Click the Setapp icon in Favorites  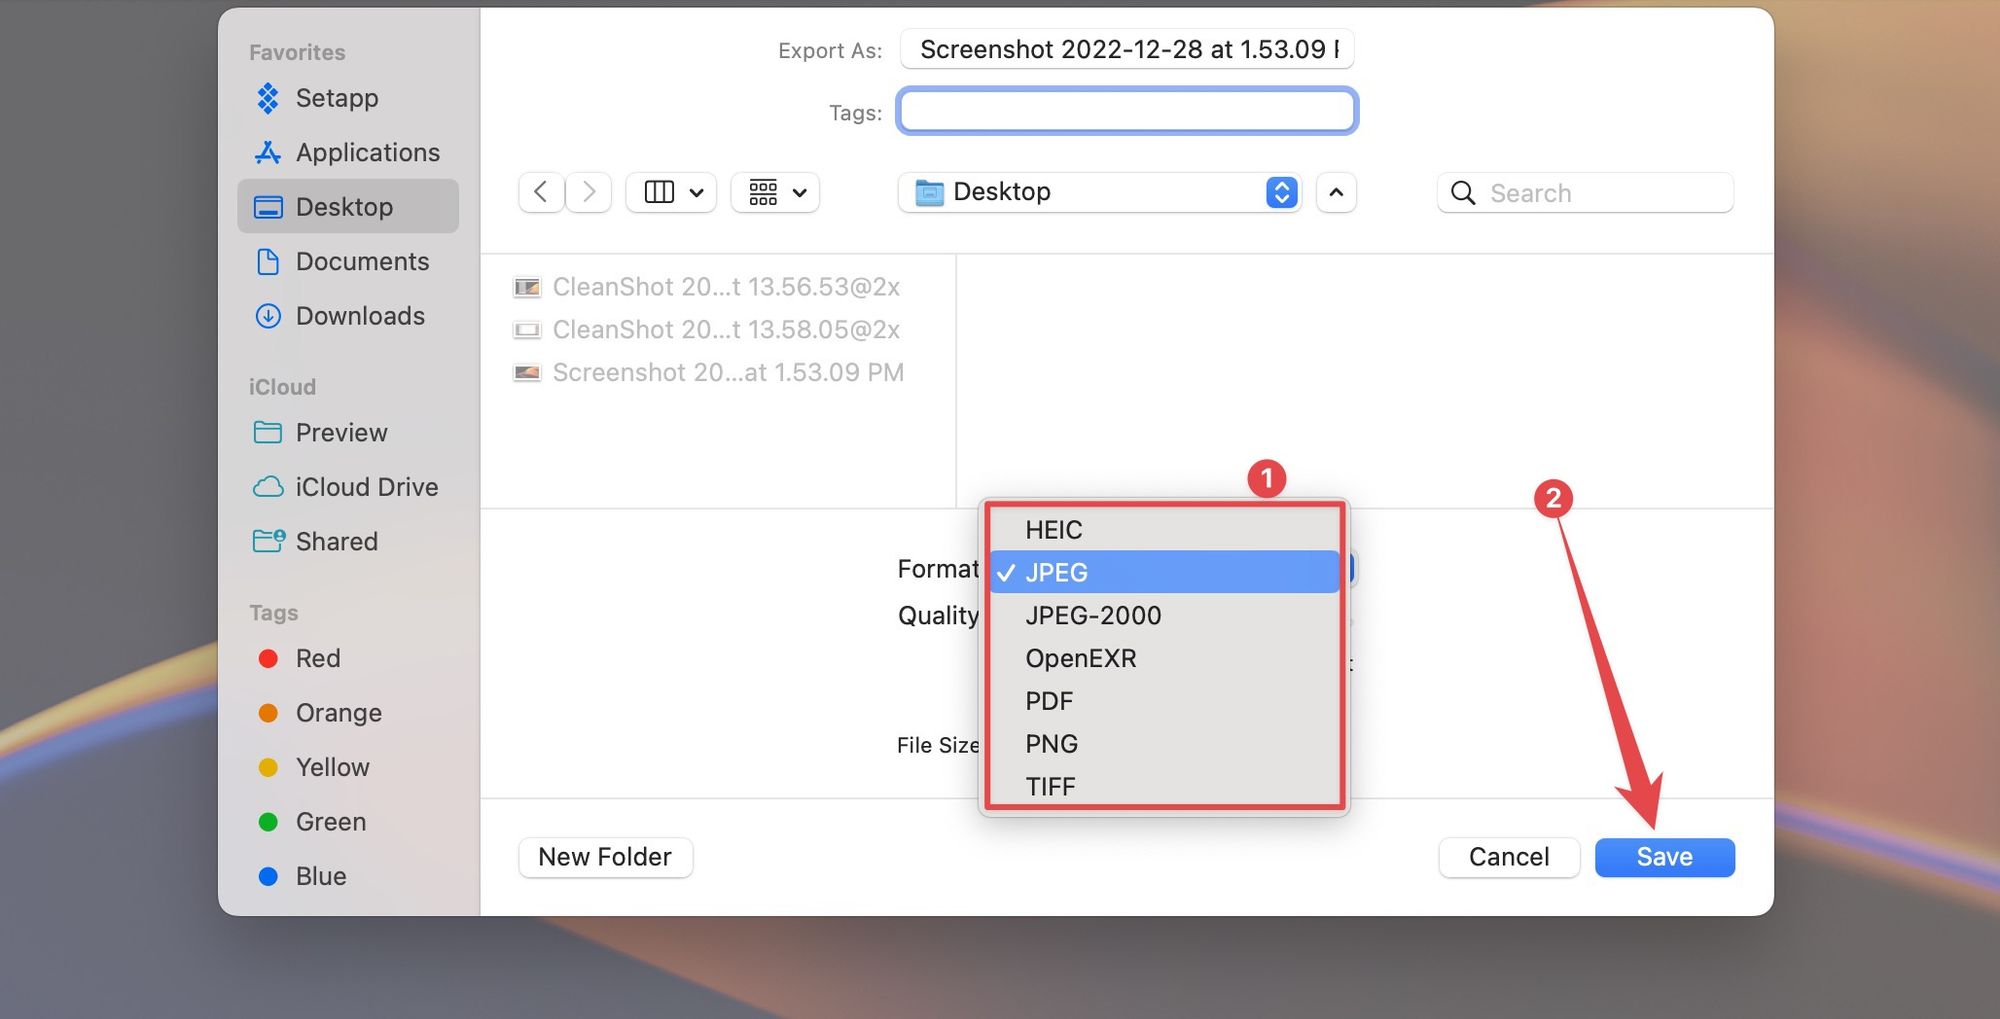coord(268,98)
